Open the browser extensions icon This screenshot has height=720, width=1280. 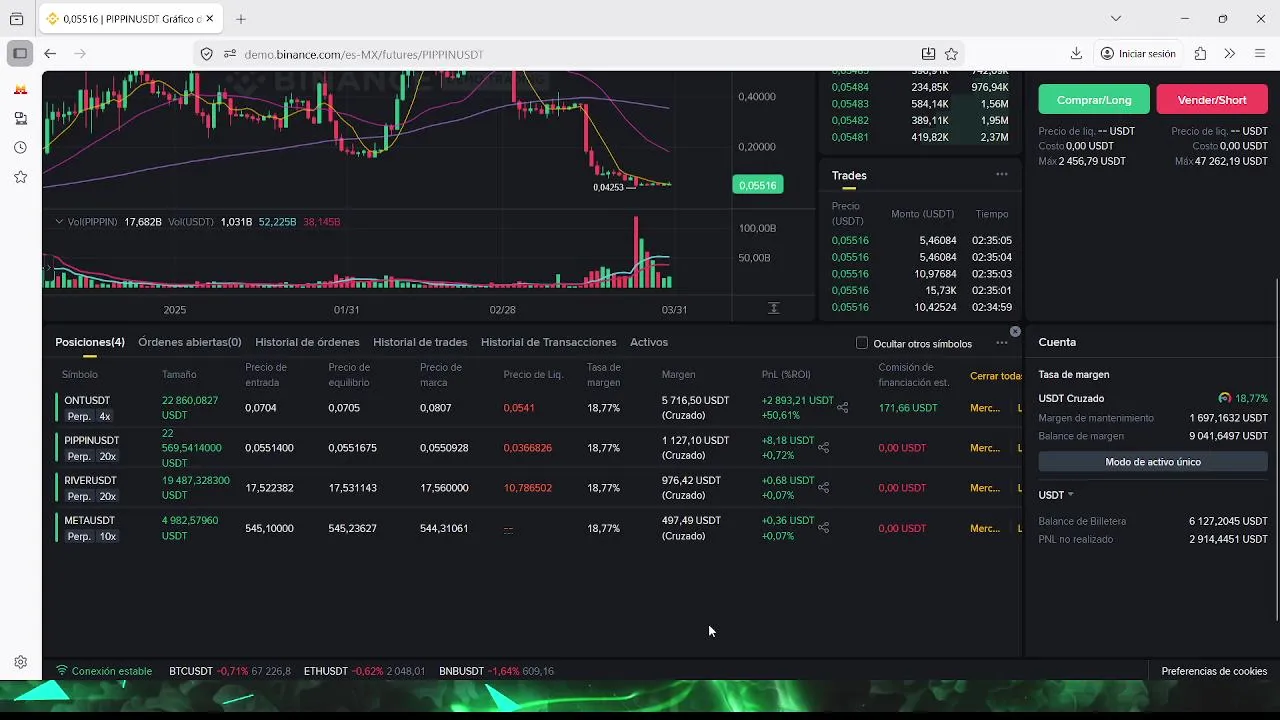pos(1200,54)
